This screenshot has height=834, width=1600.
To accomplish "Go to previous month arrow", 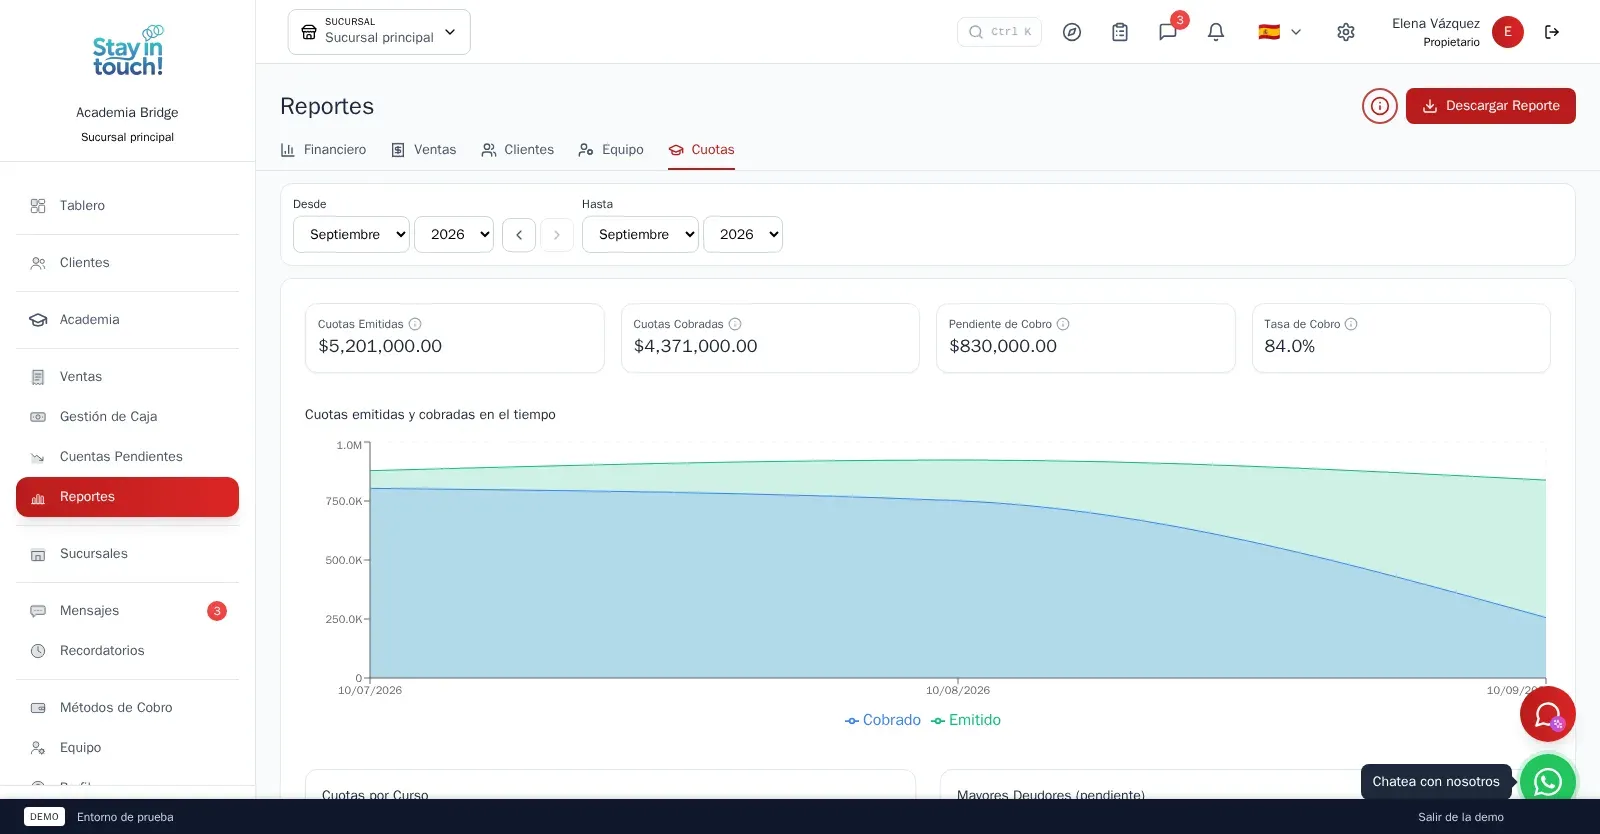I will pos(519,235).
